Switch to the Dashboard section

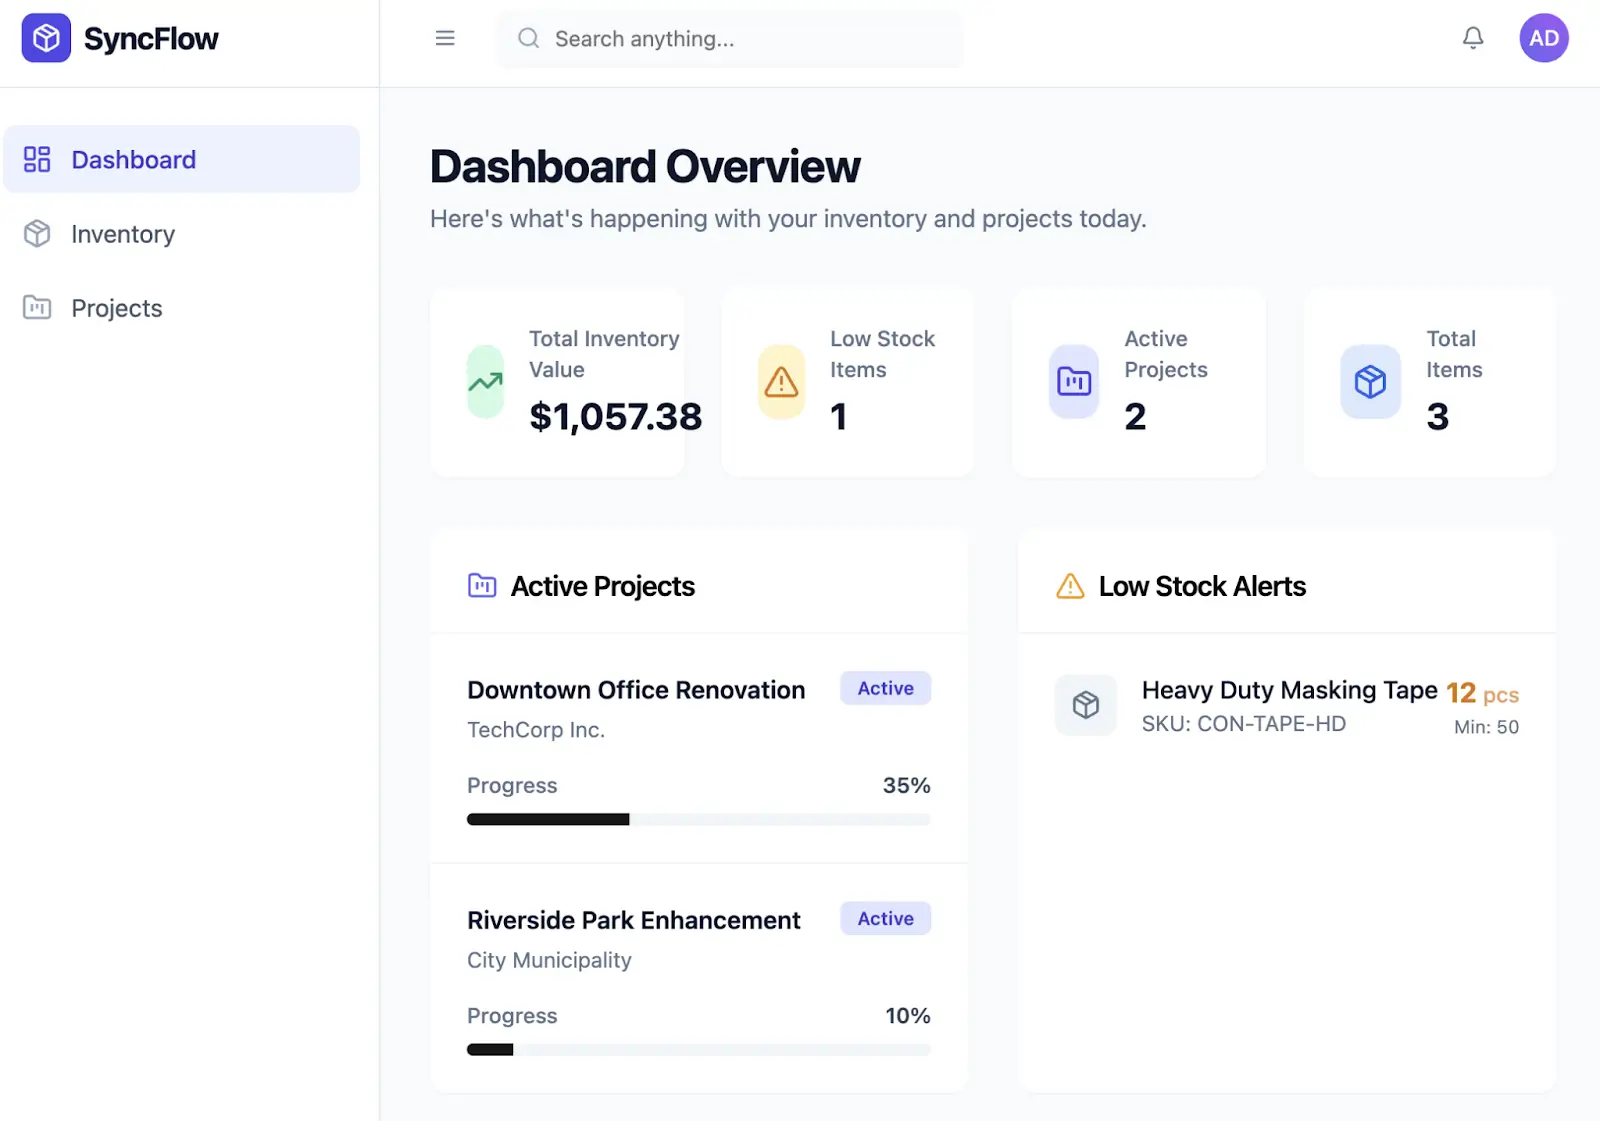[x=133, y=159]
